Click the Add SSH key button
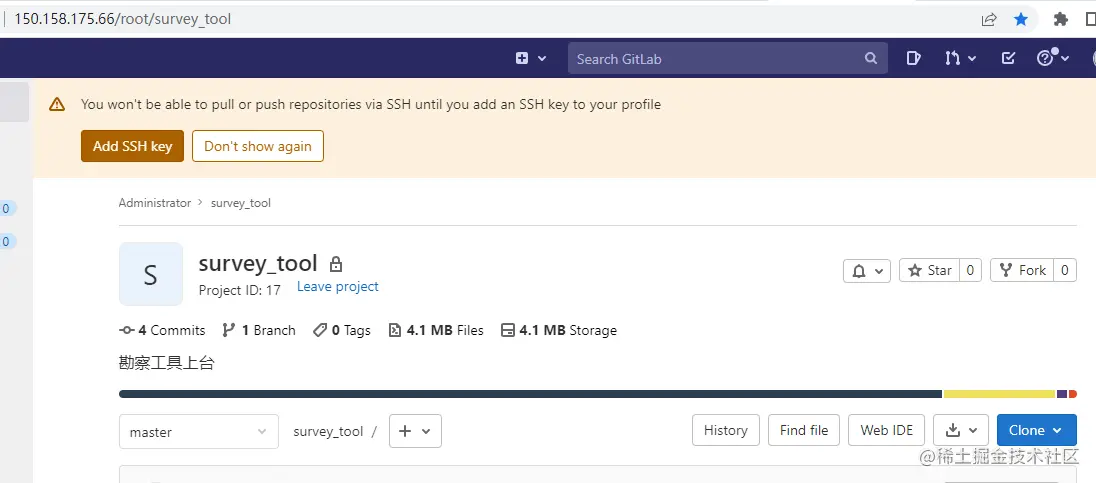 pos(132,146)
